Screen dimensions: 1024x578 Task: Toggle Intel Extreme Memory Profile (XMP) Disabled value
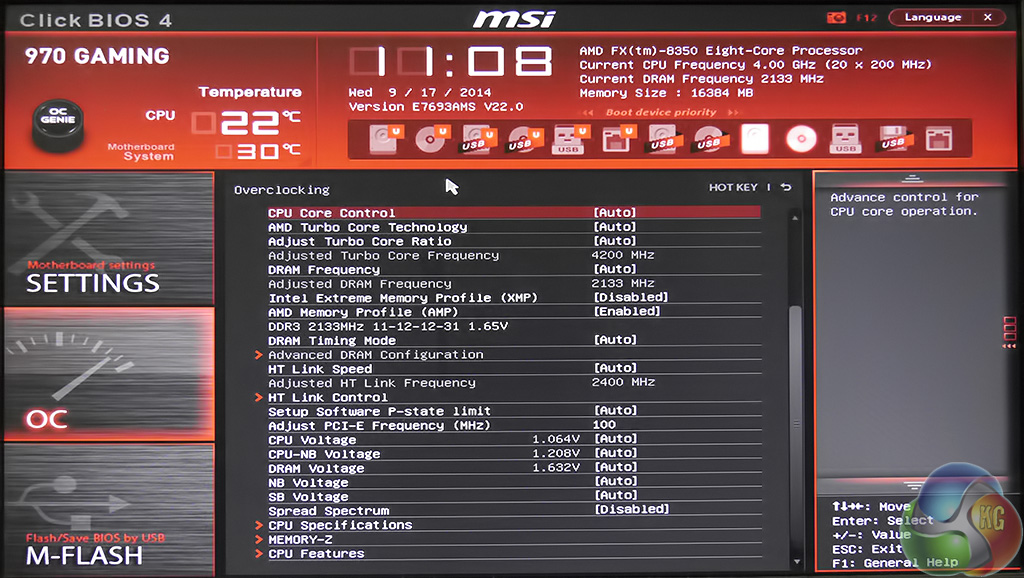tap(631, 297)
